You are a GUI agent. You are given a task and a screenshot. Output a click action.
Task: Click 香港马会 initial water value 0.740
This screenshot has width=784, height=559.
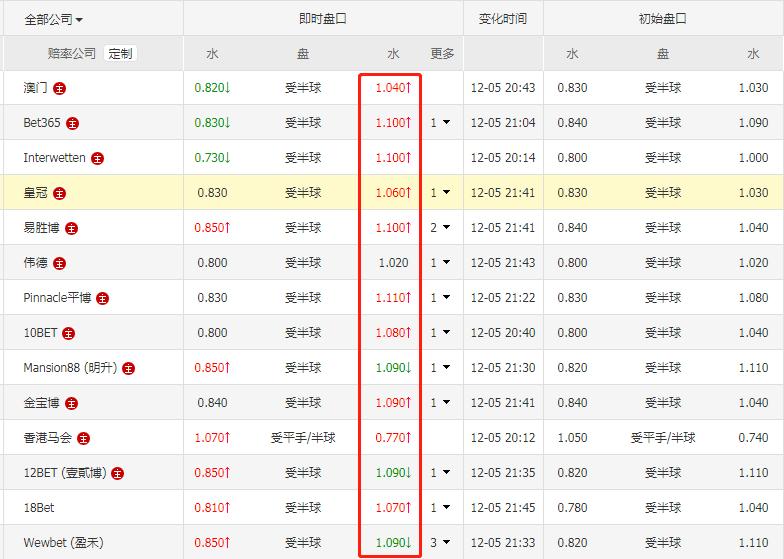754,438
